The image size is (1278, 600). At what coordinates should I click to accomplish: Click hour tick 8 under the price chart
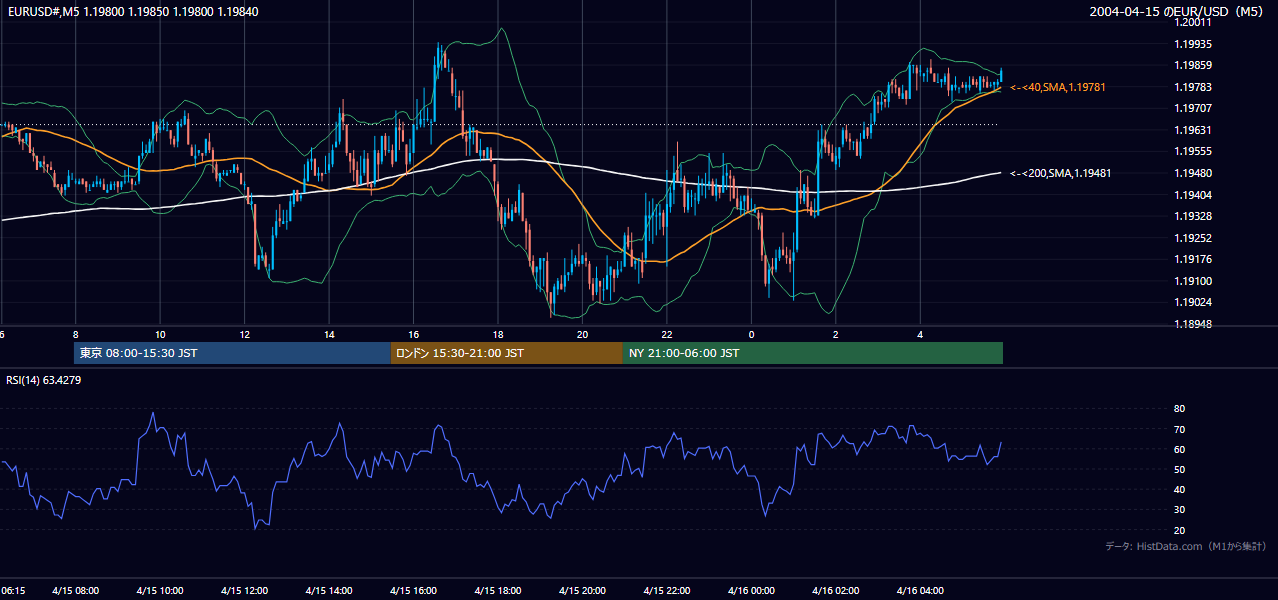pos(75,335)
